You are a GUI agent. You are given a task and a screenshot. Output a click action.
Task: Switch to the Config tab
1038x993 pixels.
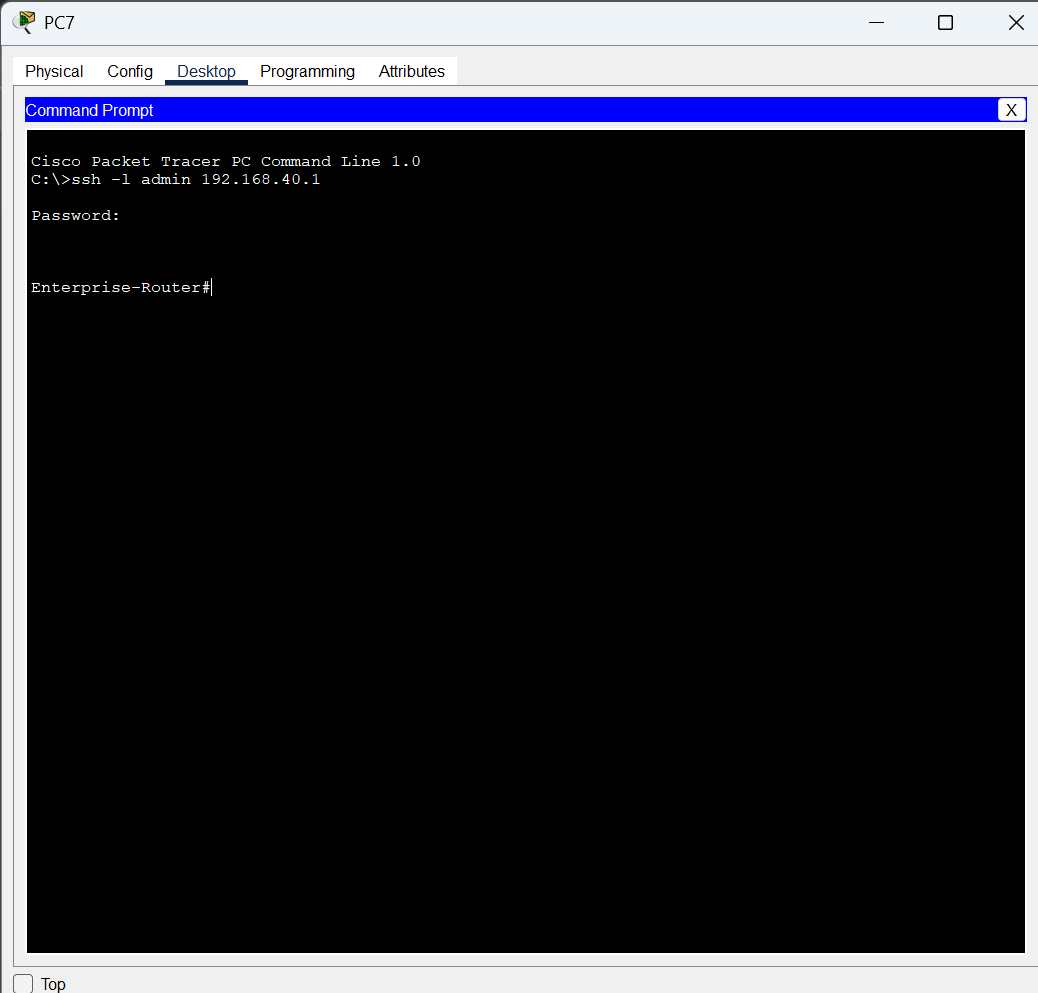(130, 71)
